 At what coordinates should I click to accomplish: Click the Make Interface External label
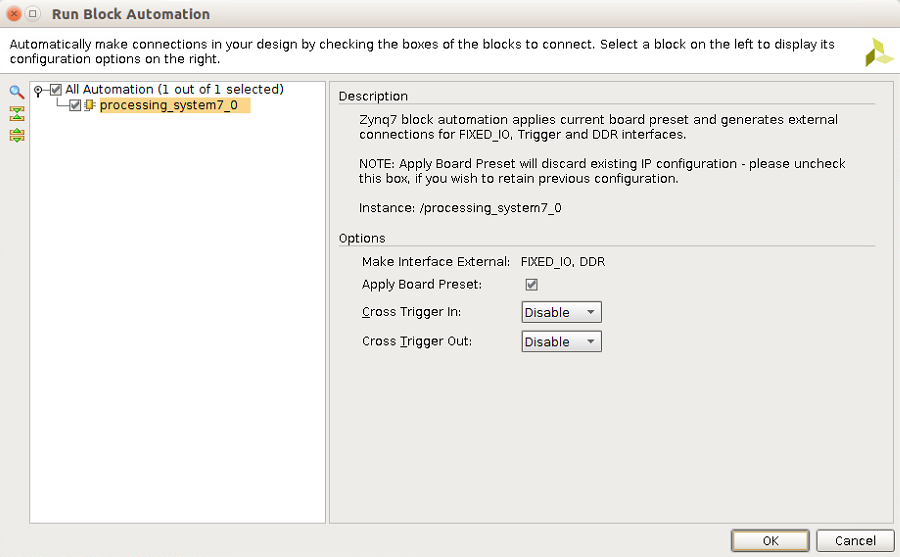point(436,262)
